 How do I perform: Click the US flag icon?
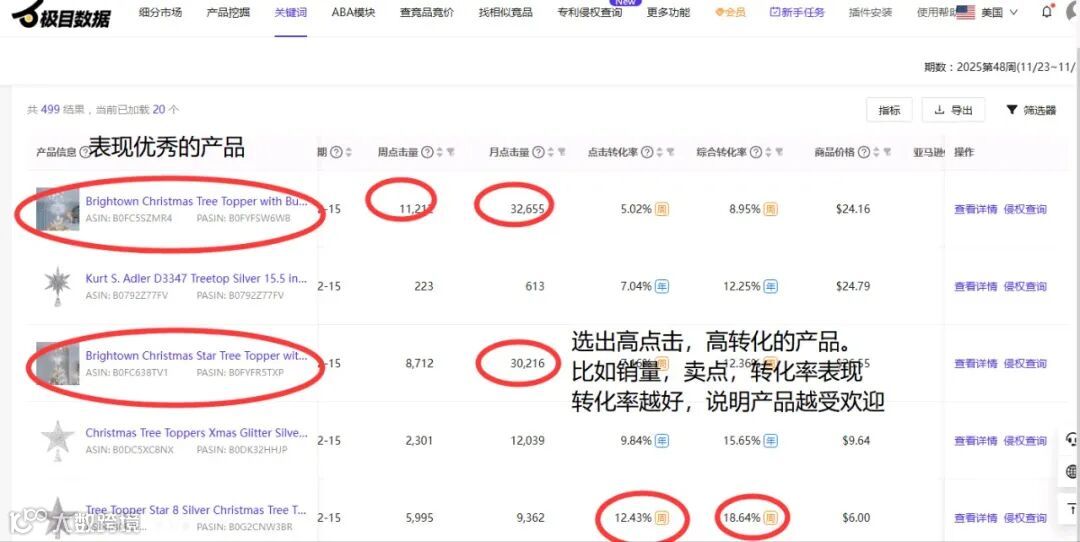tap(966, 12)
